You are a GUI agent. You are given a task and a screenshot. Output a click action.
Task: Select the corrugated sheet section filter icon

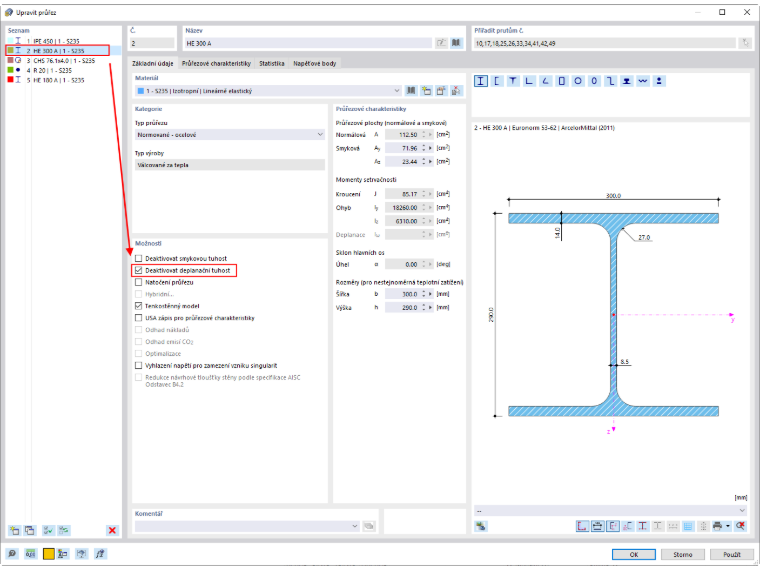pyautogui.click(x=643, y=81)
